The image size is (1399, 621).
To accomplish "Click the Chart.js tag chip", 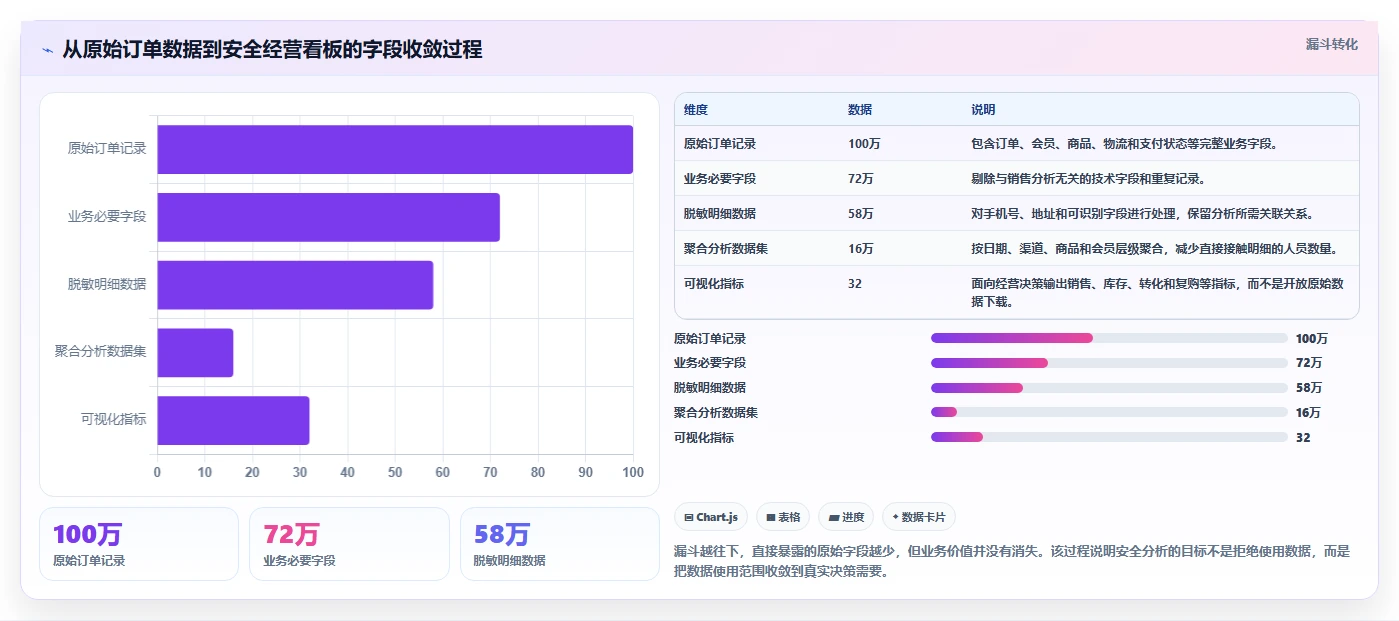I will click(x=711, y=517).
